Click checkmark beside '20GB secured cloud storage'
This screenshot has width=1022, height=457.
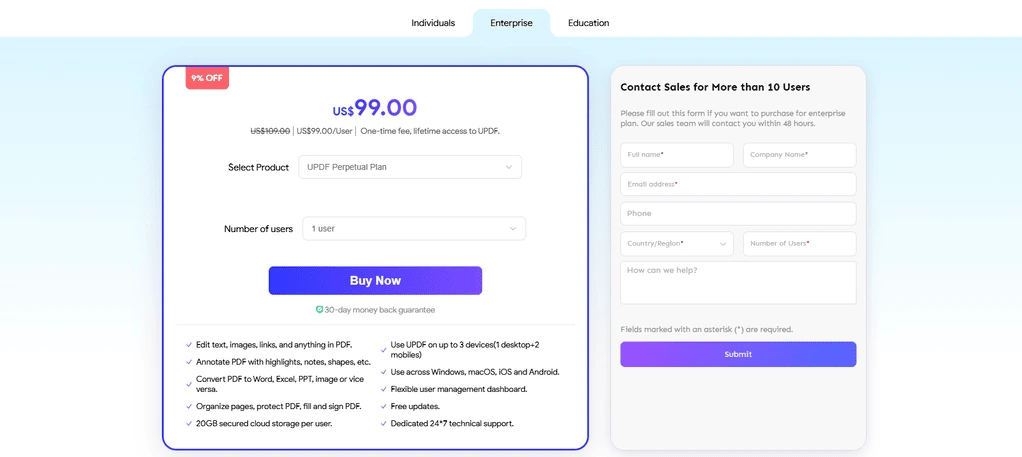[x=189, y=424]
